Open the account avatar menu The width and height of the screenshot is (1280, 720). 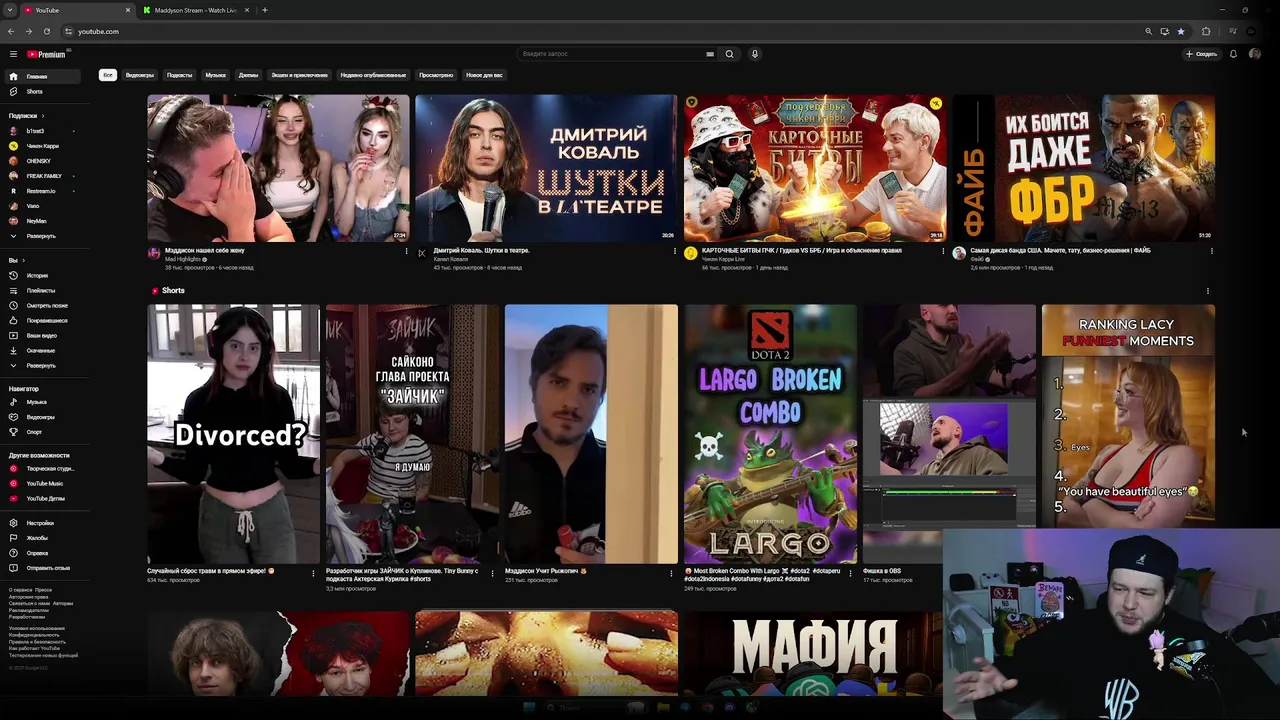click(x=1255, y=54)
